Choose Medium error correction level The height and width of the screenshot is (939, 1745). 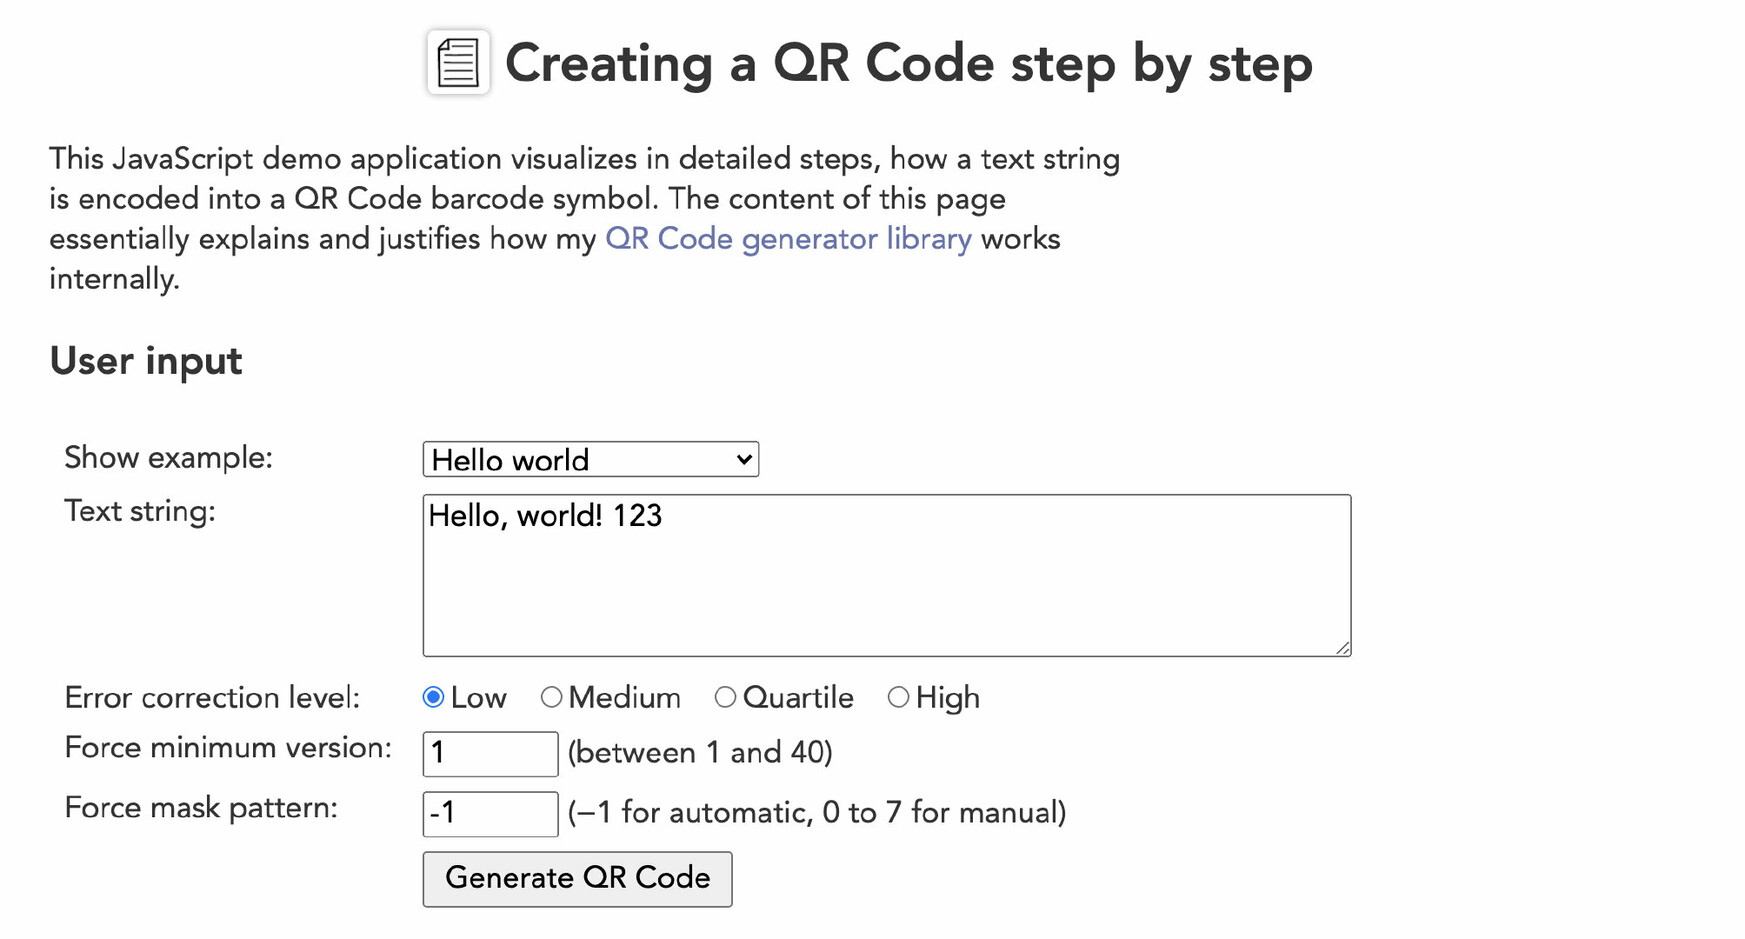551,697
